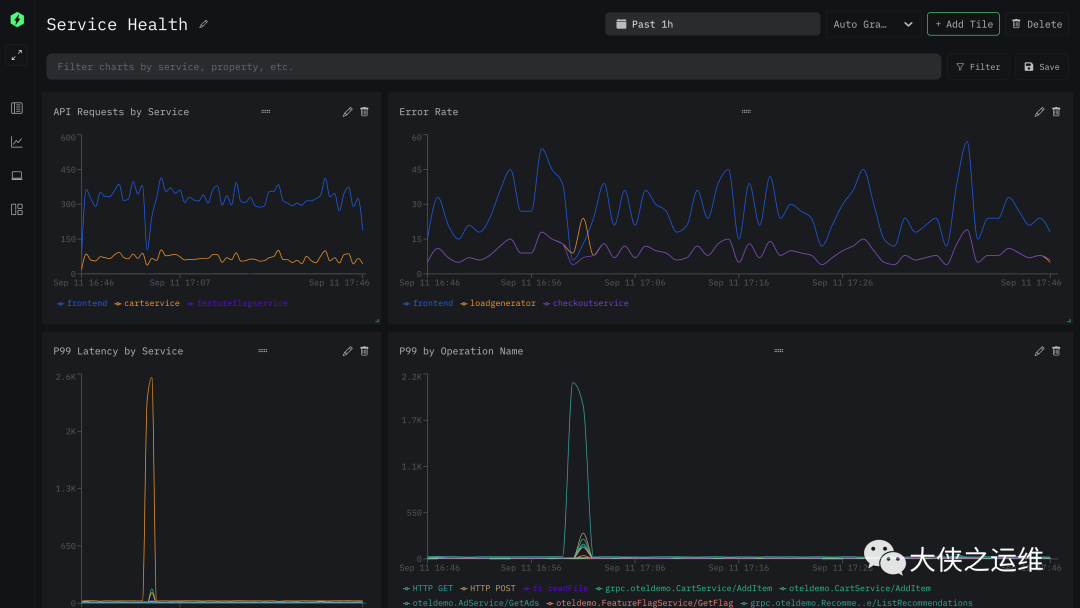Image resolution: width=1080 pixels, height=608 pixels.
Task: Delete the API Requests by Service tile
Action: [364, 112]
